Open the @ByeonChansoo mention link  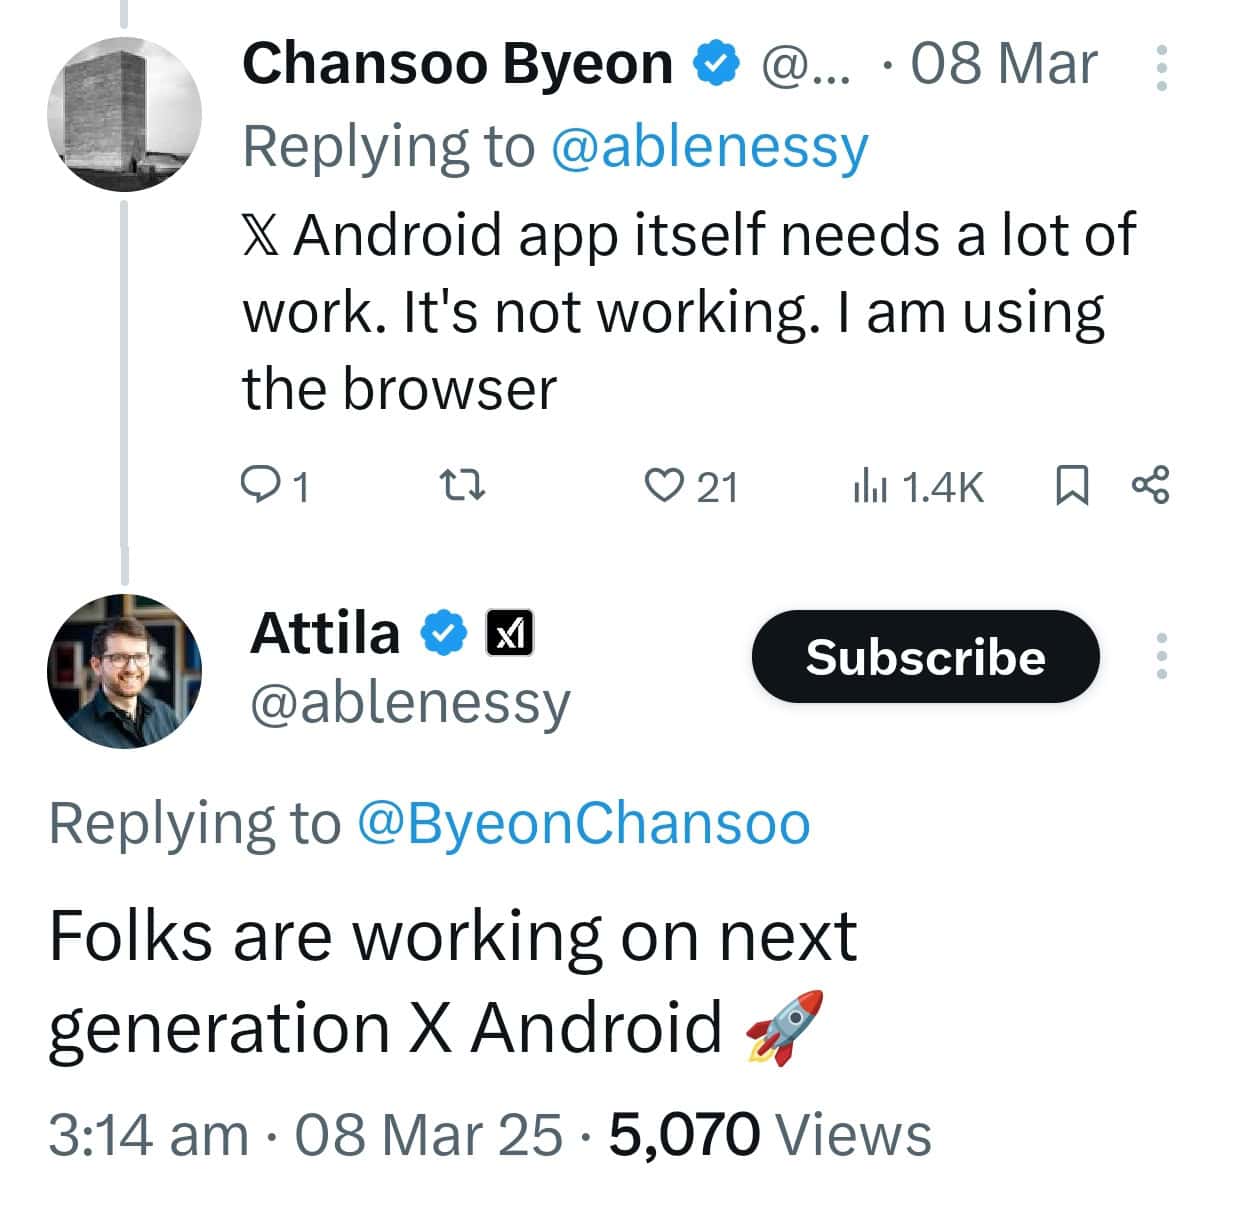pos(583,822)
